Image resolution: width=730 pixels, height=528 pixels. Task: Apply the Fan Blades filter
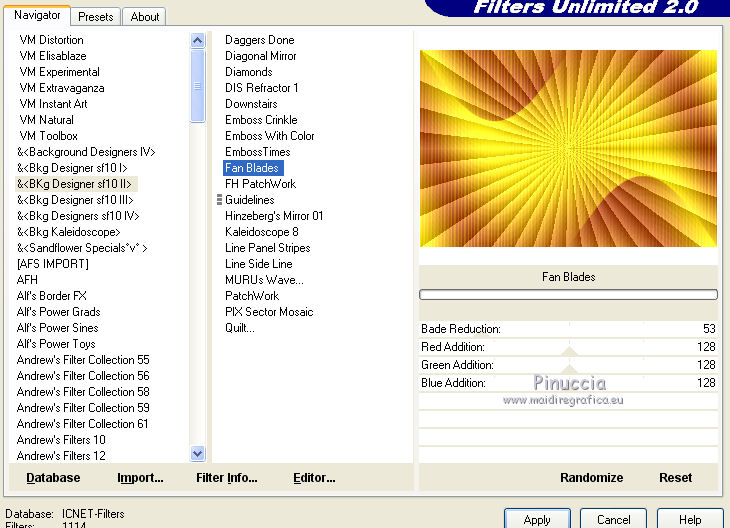tap(537, 519)
